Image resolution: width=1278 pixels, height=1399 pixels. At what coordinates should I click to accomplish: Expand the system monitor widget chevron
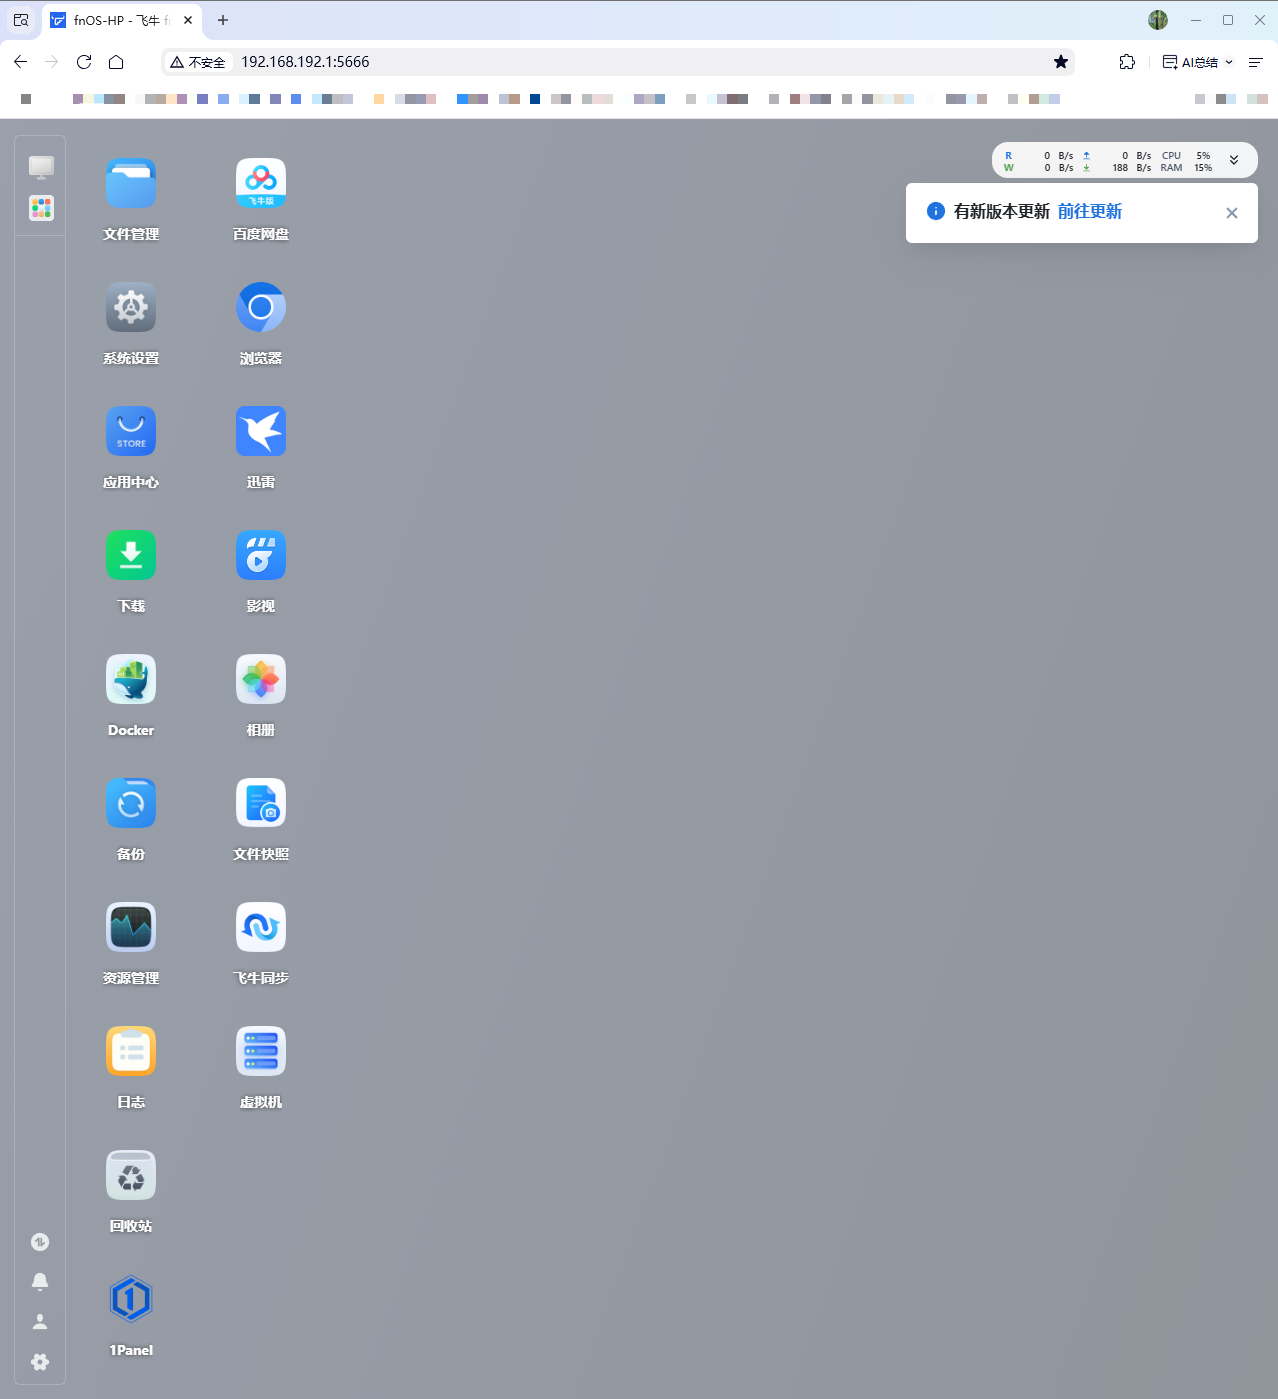1234,160
